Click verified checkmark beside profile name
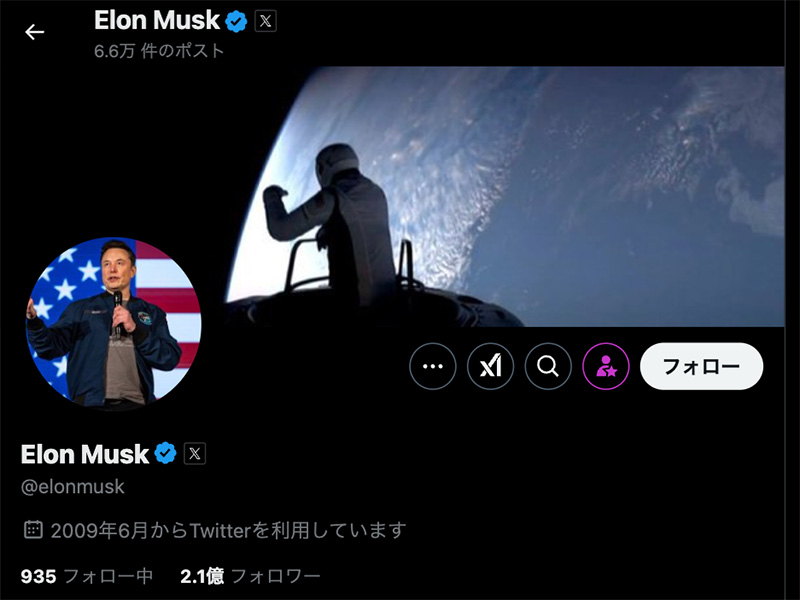 pyautogui.click(x=165, y=453)
